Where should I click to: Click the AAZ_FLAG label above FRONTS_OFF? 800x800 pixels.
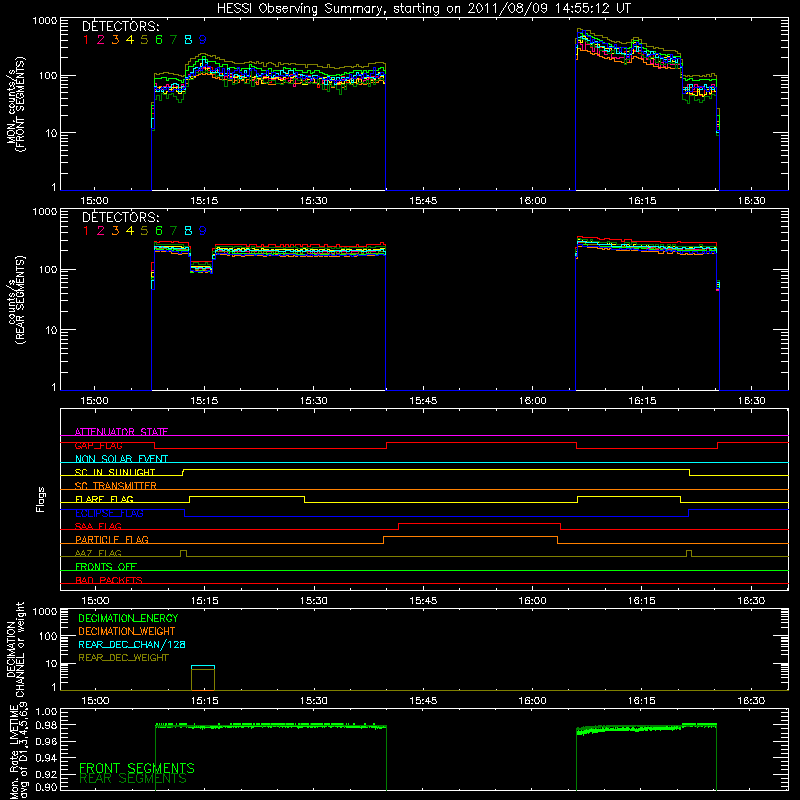(98, 553)
